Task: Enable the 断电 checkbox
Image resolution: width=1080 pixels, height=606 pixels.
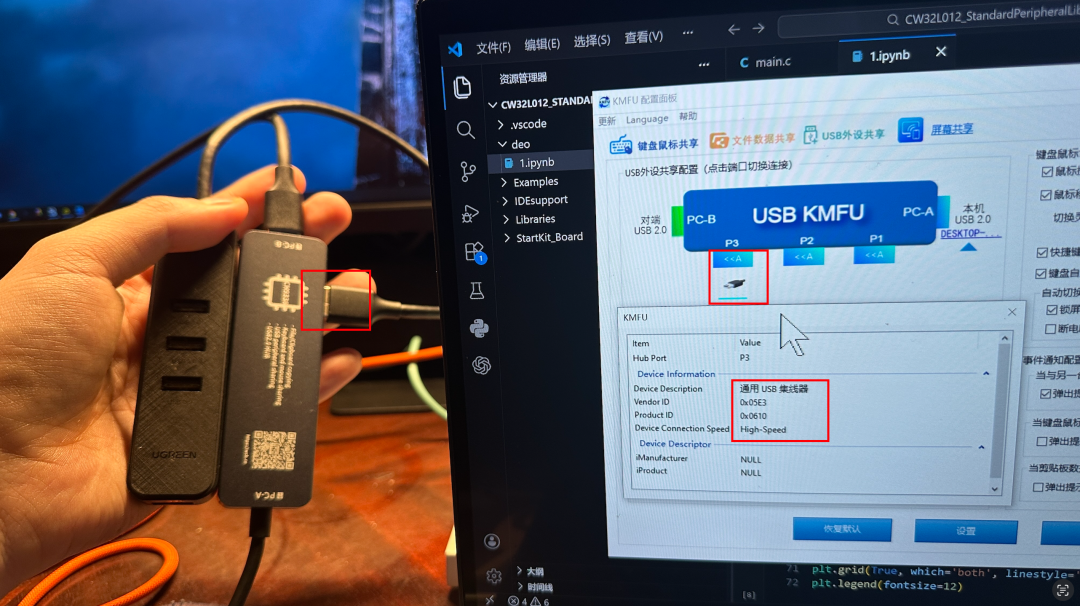Action: pyautogui.click(x=1050, y=328)
